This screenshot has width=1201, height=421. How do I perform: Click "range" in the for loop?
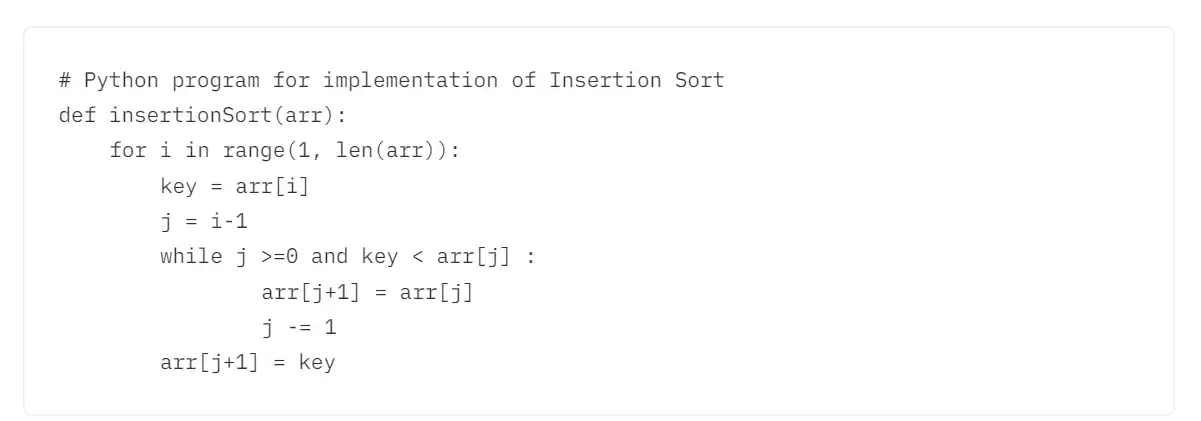click(253, 151)
